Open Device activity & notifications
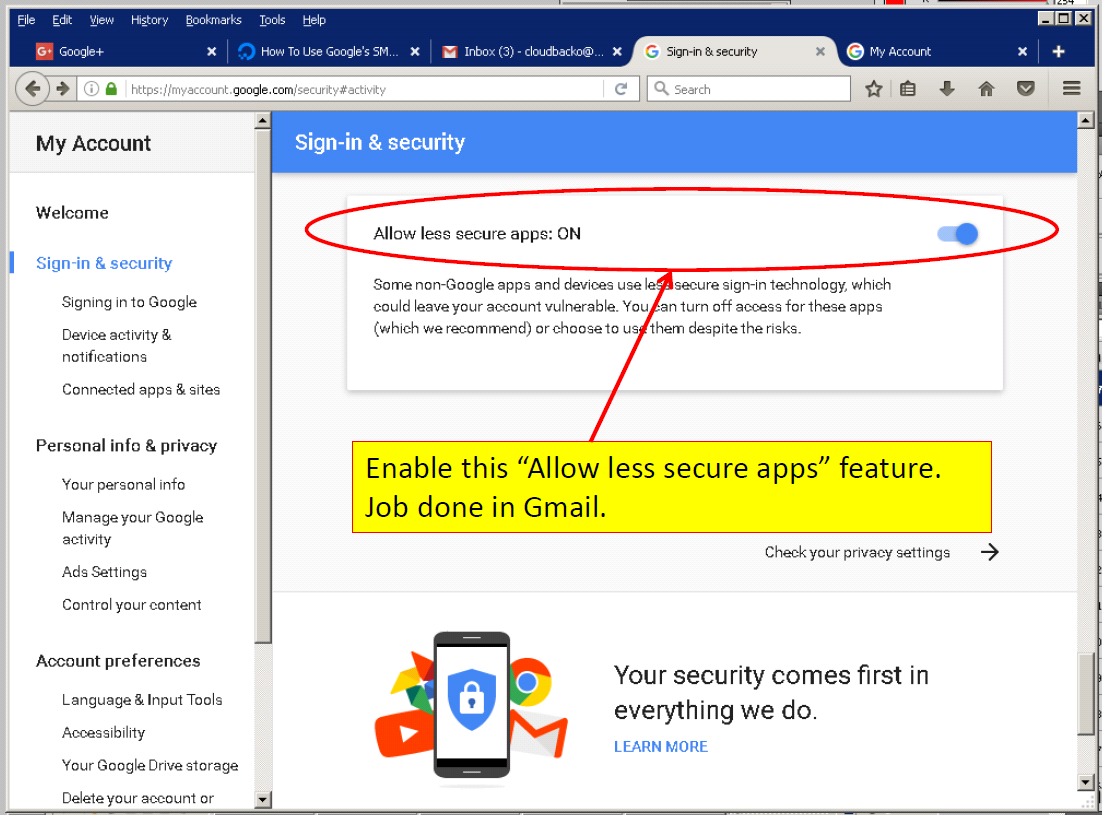 coord(117,346)
